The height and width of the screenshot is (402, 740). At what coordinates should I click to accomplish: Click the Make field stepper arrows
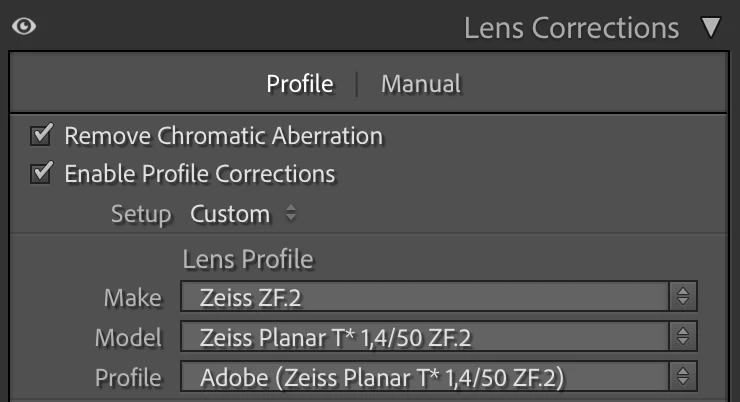pyautogui.click(x=683, y=297)
